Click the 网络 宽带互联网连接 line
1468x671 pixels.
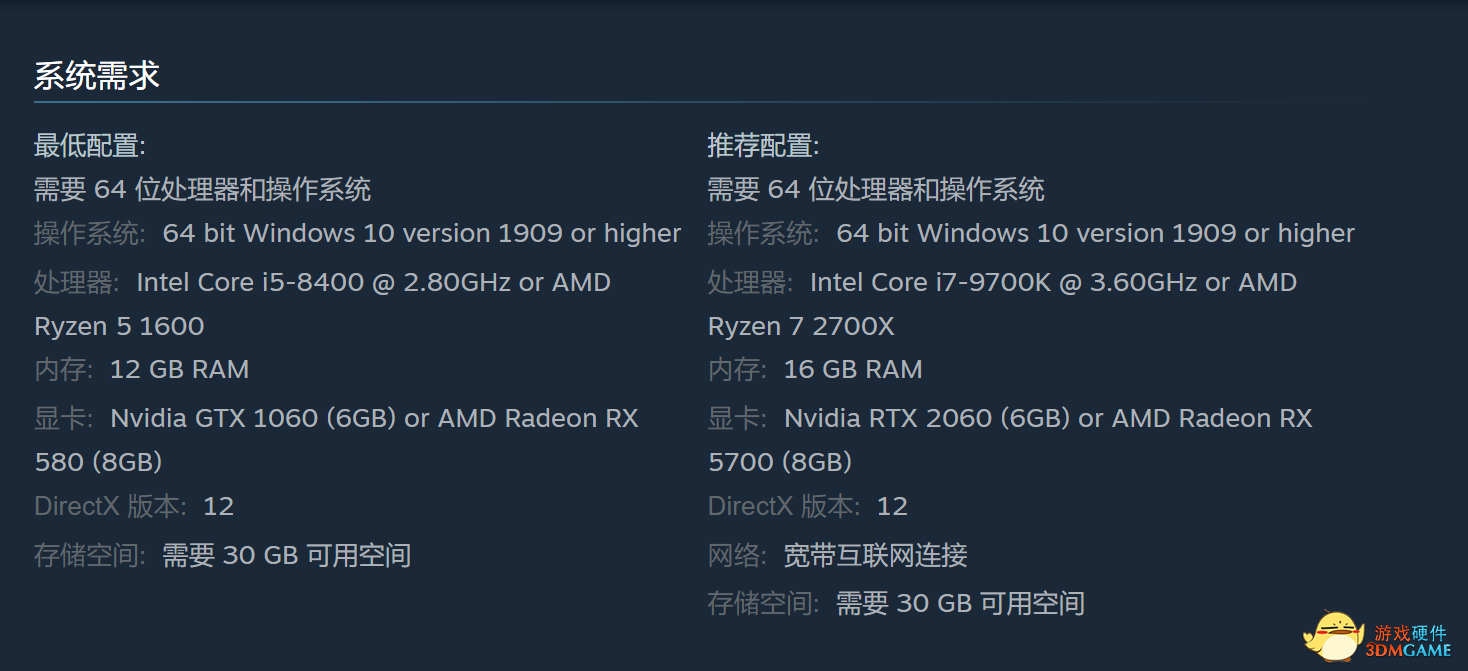pos(838,555)
